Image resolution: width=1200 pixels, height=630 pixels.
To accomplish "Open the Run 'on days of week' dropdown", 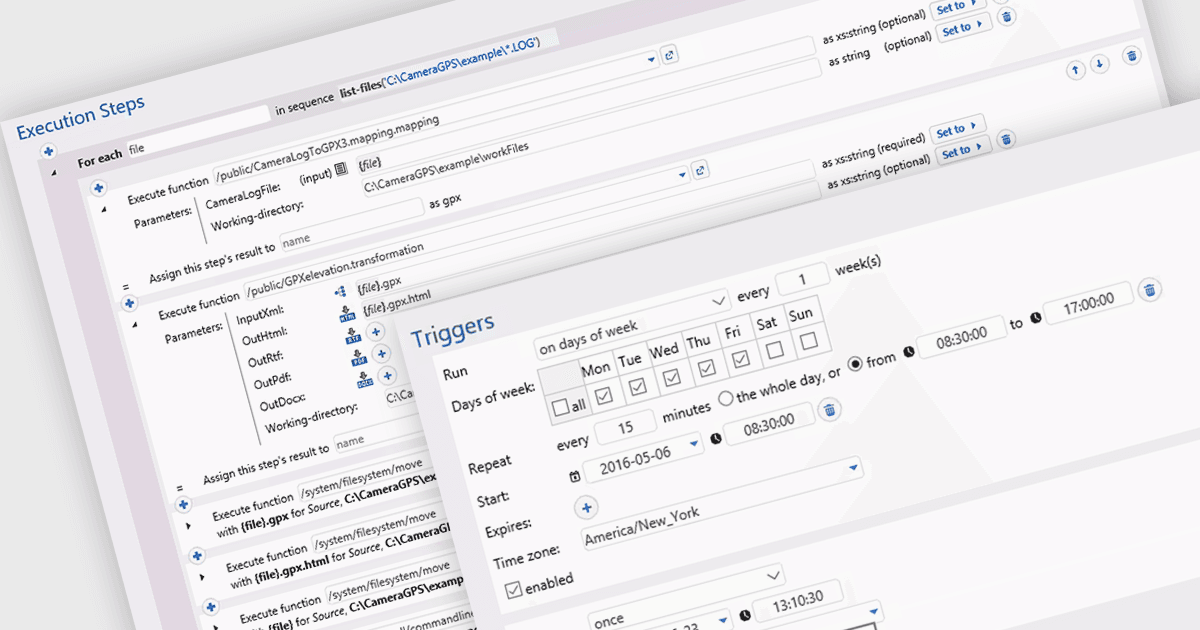I will pyautogui.click(x=631, y=325).
